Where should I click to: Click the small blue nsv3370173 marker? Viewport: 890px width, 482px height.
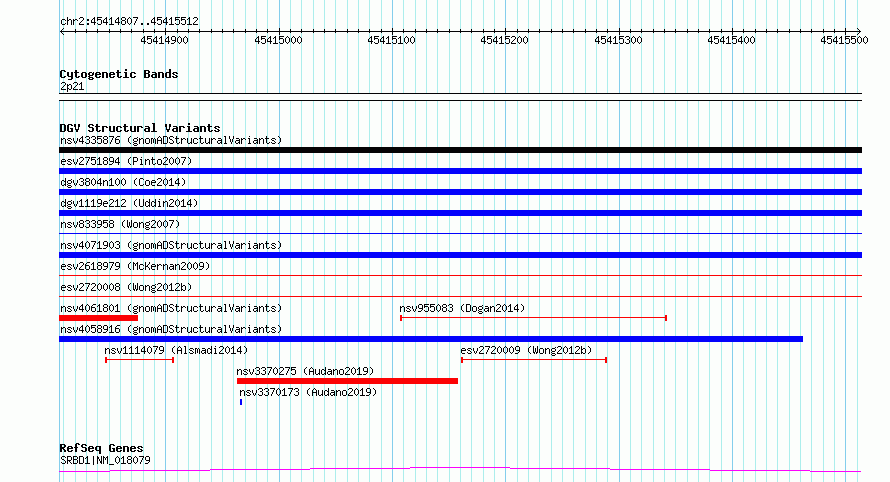241,402
